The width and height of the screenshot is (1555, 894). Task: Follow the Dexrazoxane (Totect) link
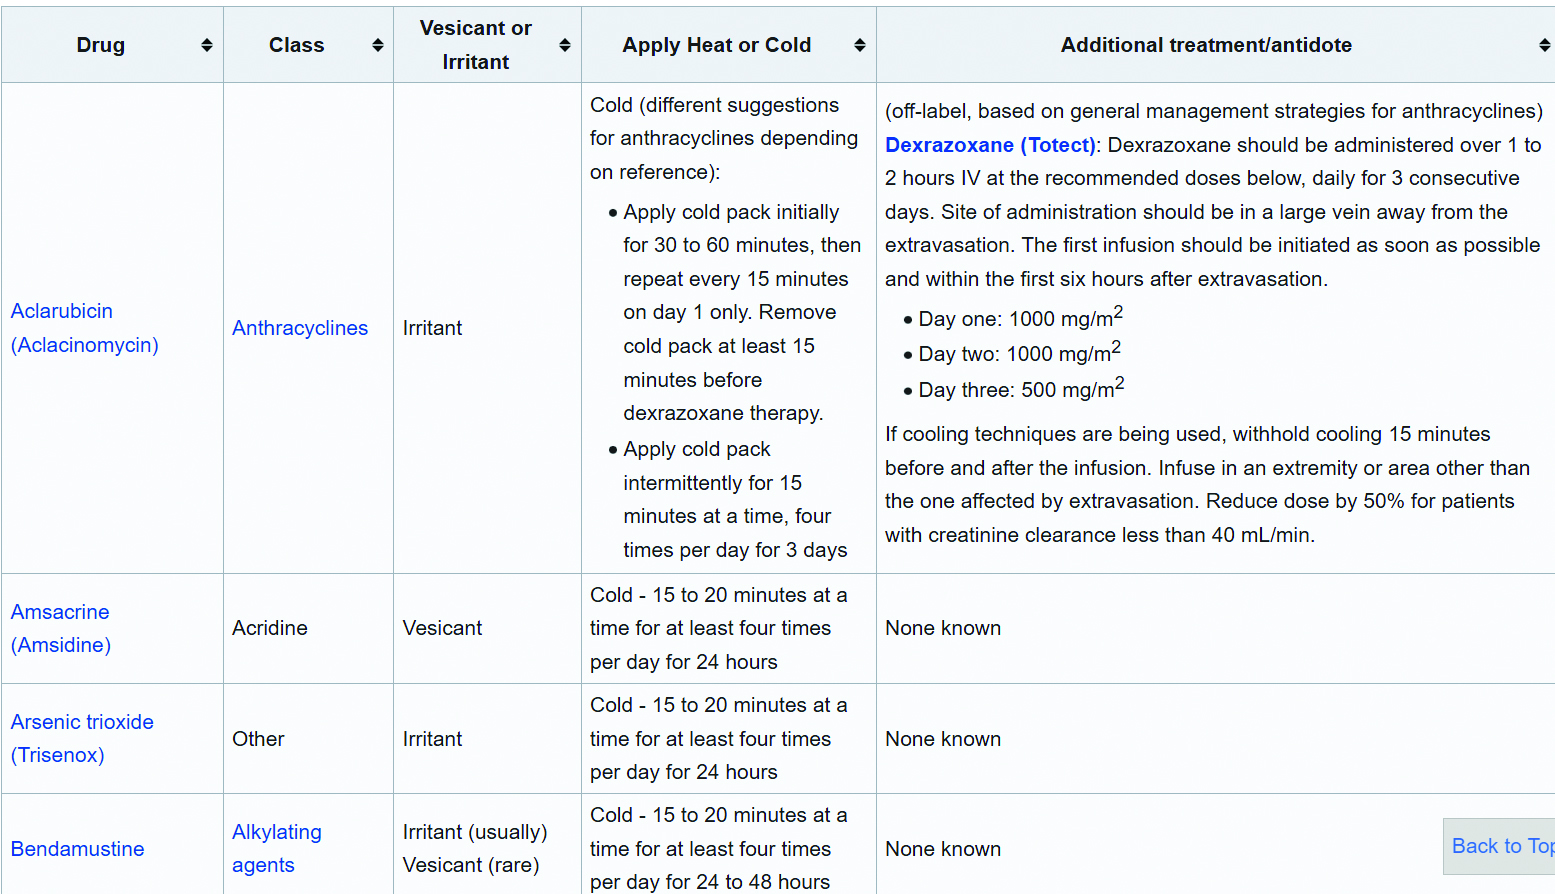coord(989,145)
